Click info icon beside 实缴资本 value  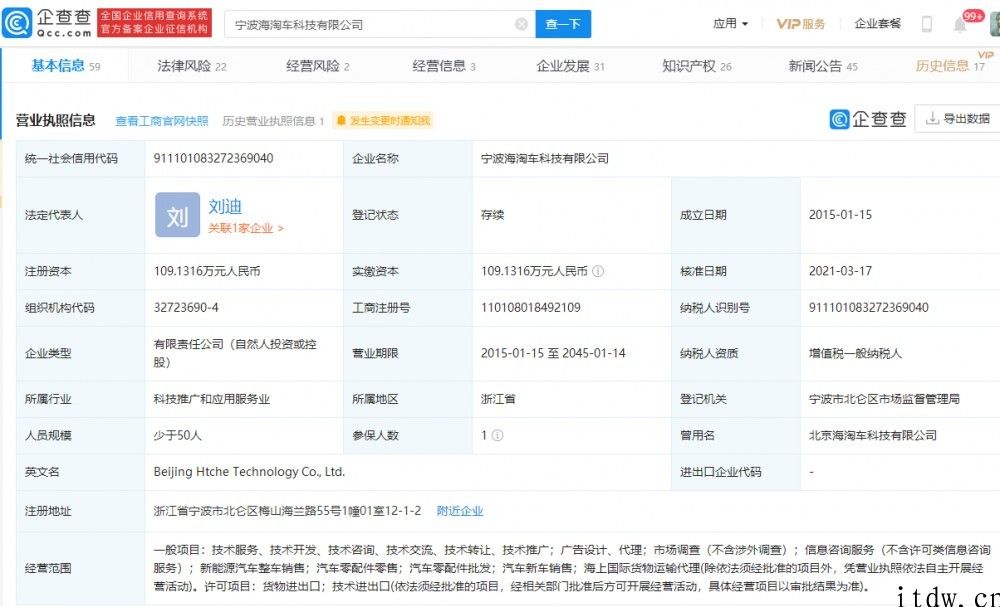click(598, 271)
